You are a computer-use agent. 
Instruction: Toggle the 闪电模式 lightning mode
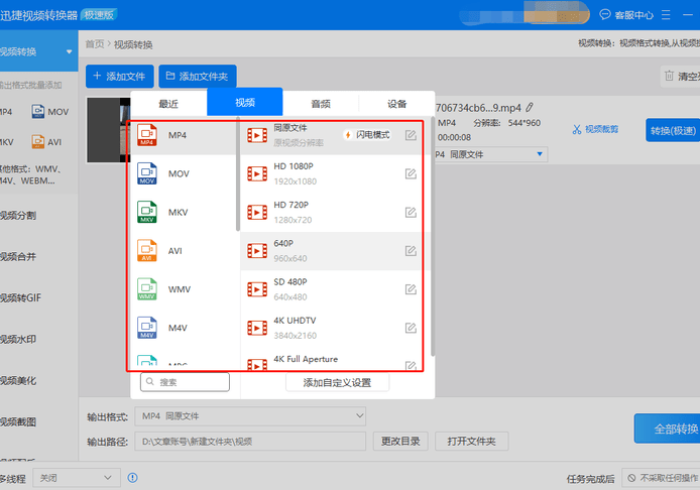click(366, 134)
